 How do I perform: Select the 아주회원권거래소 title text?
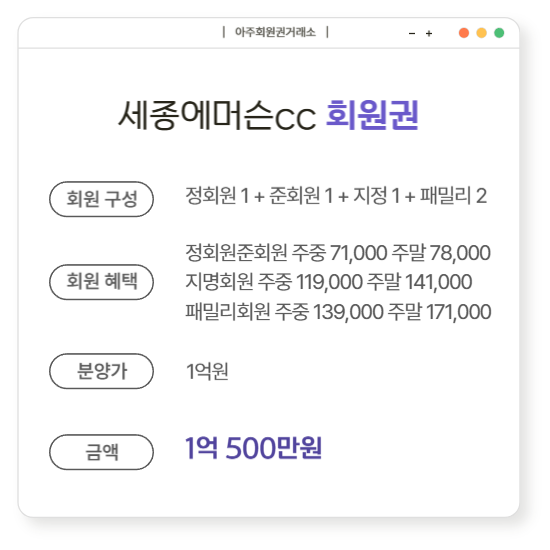275,32
